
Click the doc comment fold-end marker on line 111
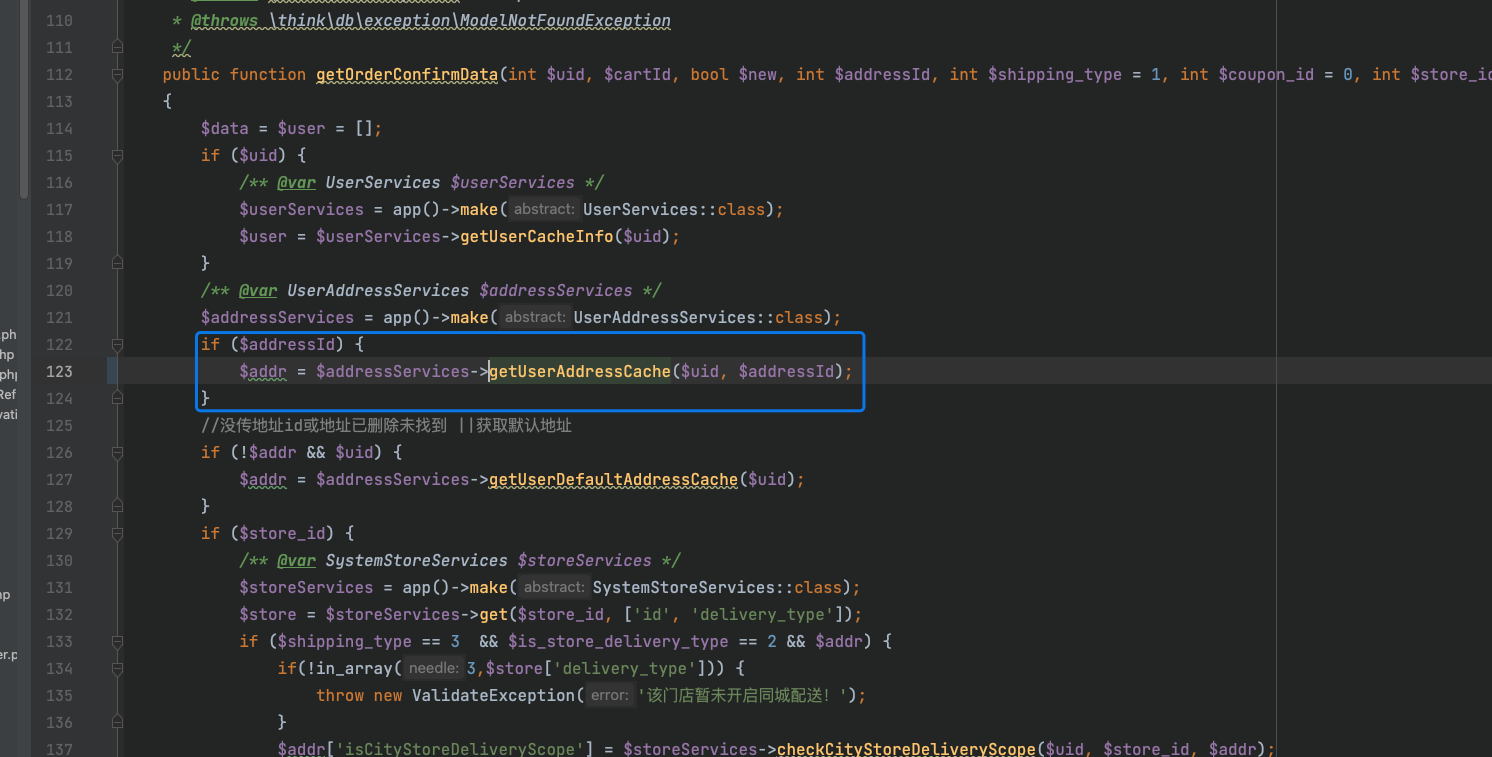pyautogui.click(x=118, y=47)
